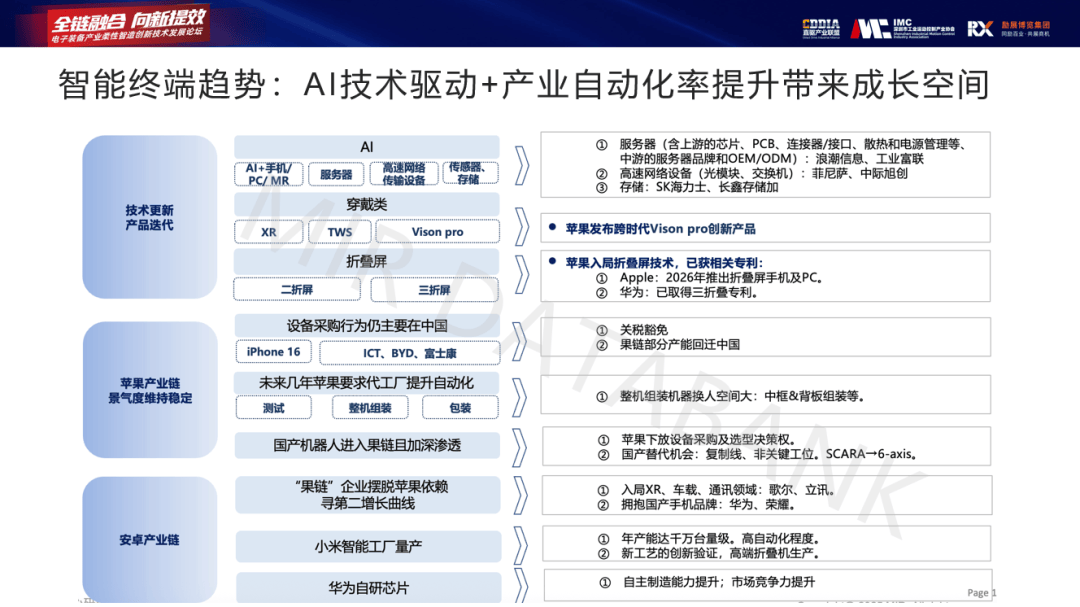1080x607 pixels.
Task: Click the “果链”企业摆脱苹果依赖 bar
Action: [367, 495]
